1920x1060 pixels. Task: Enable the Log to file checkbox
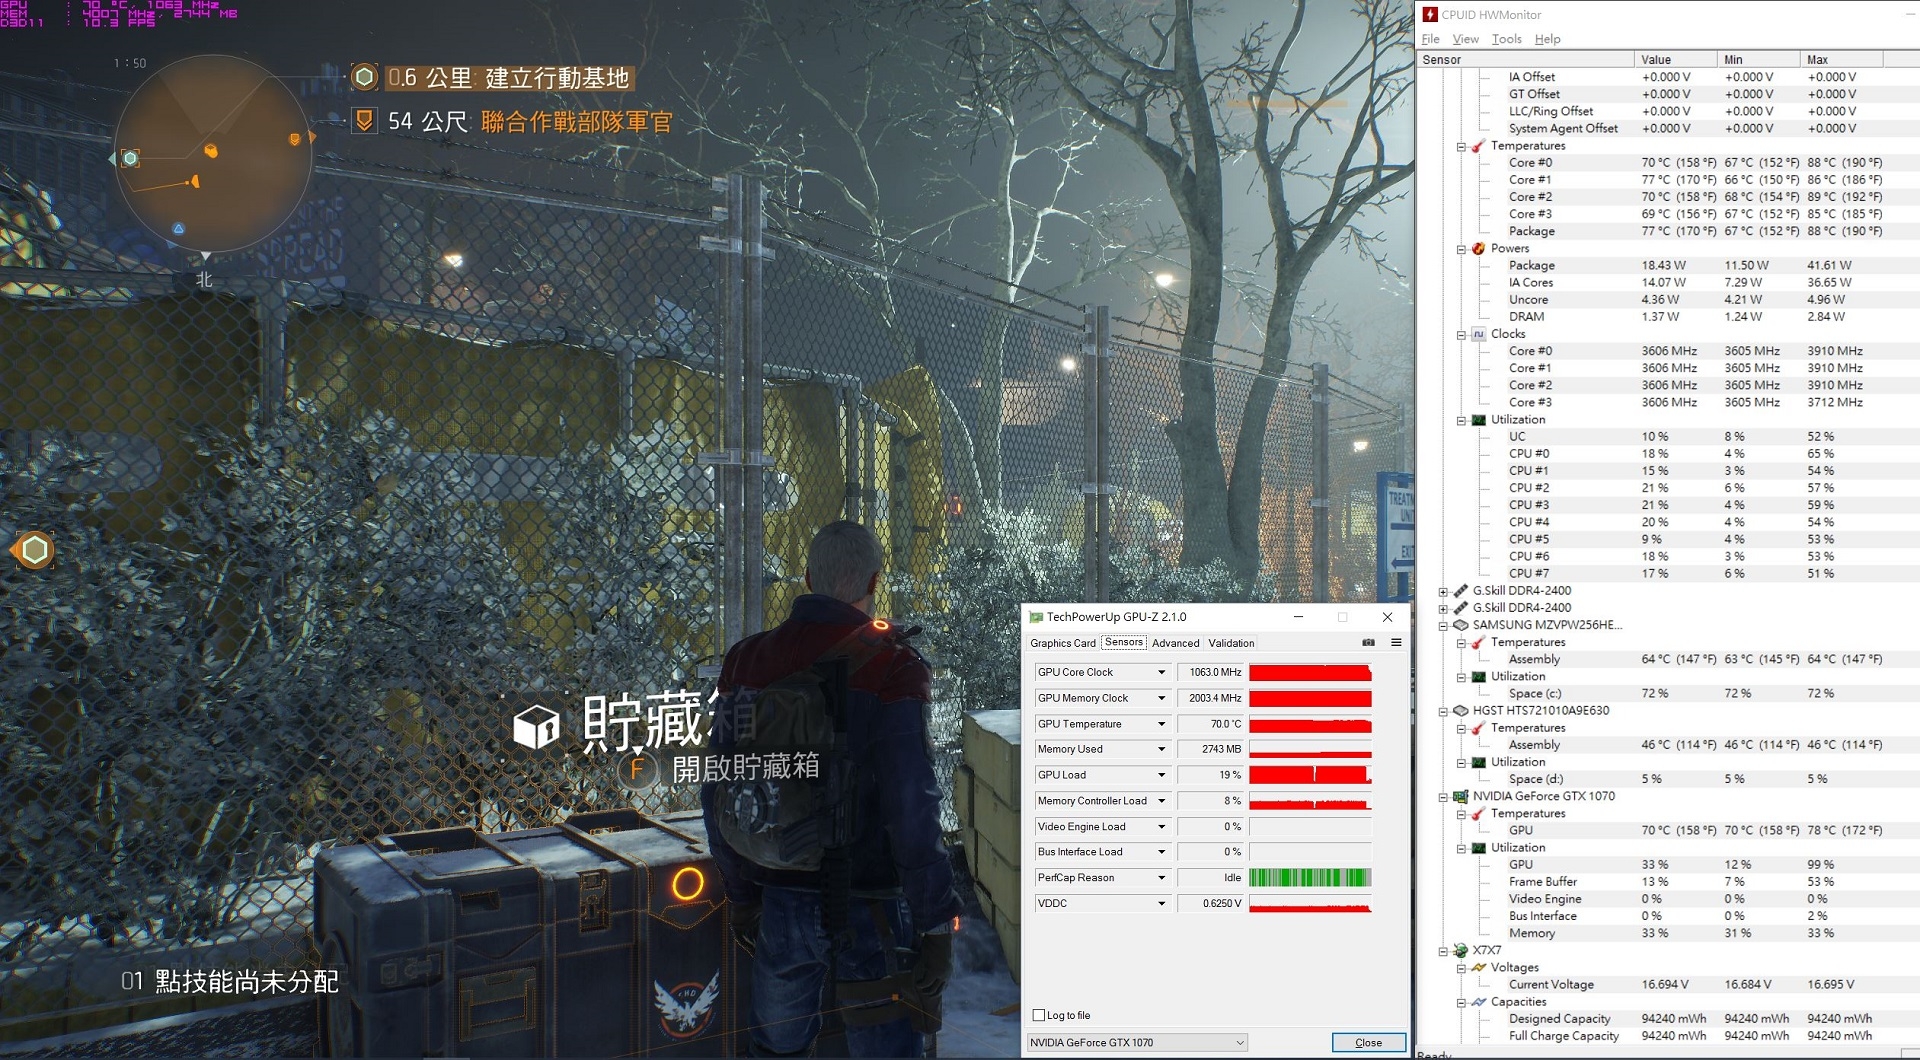pyautogui.click(x=1038, y=1015)
